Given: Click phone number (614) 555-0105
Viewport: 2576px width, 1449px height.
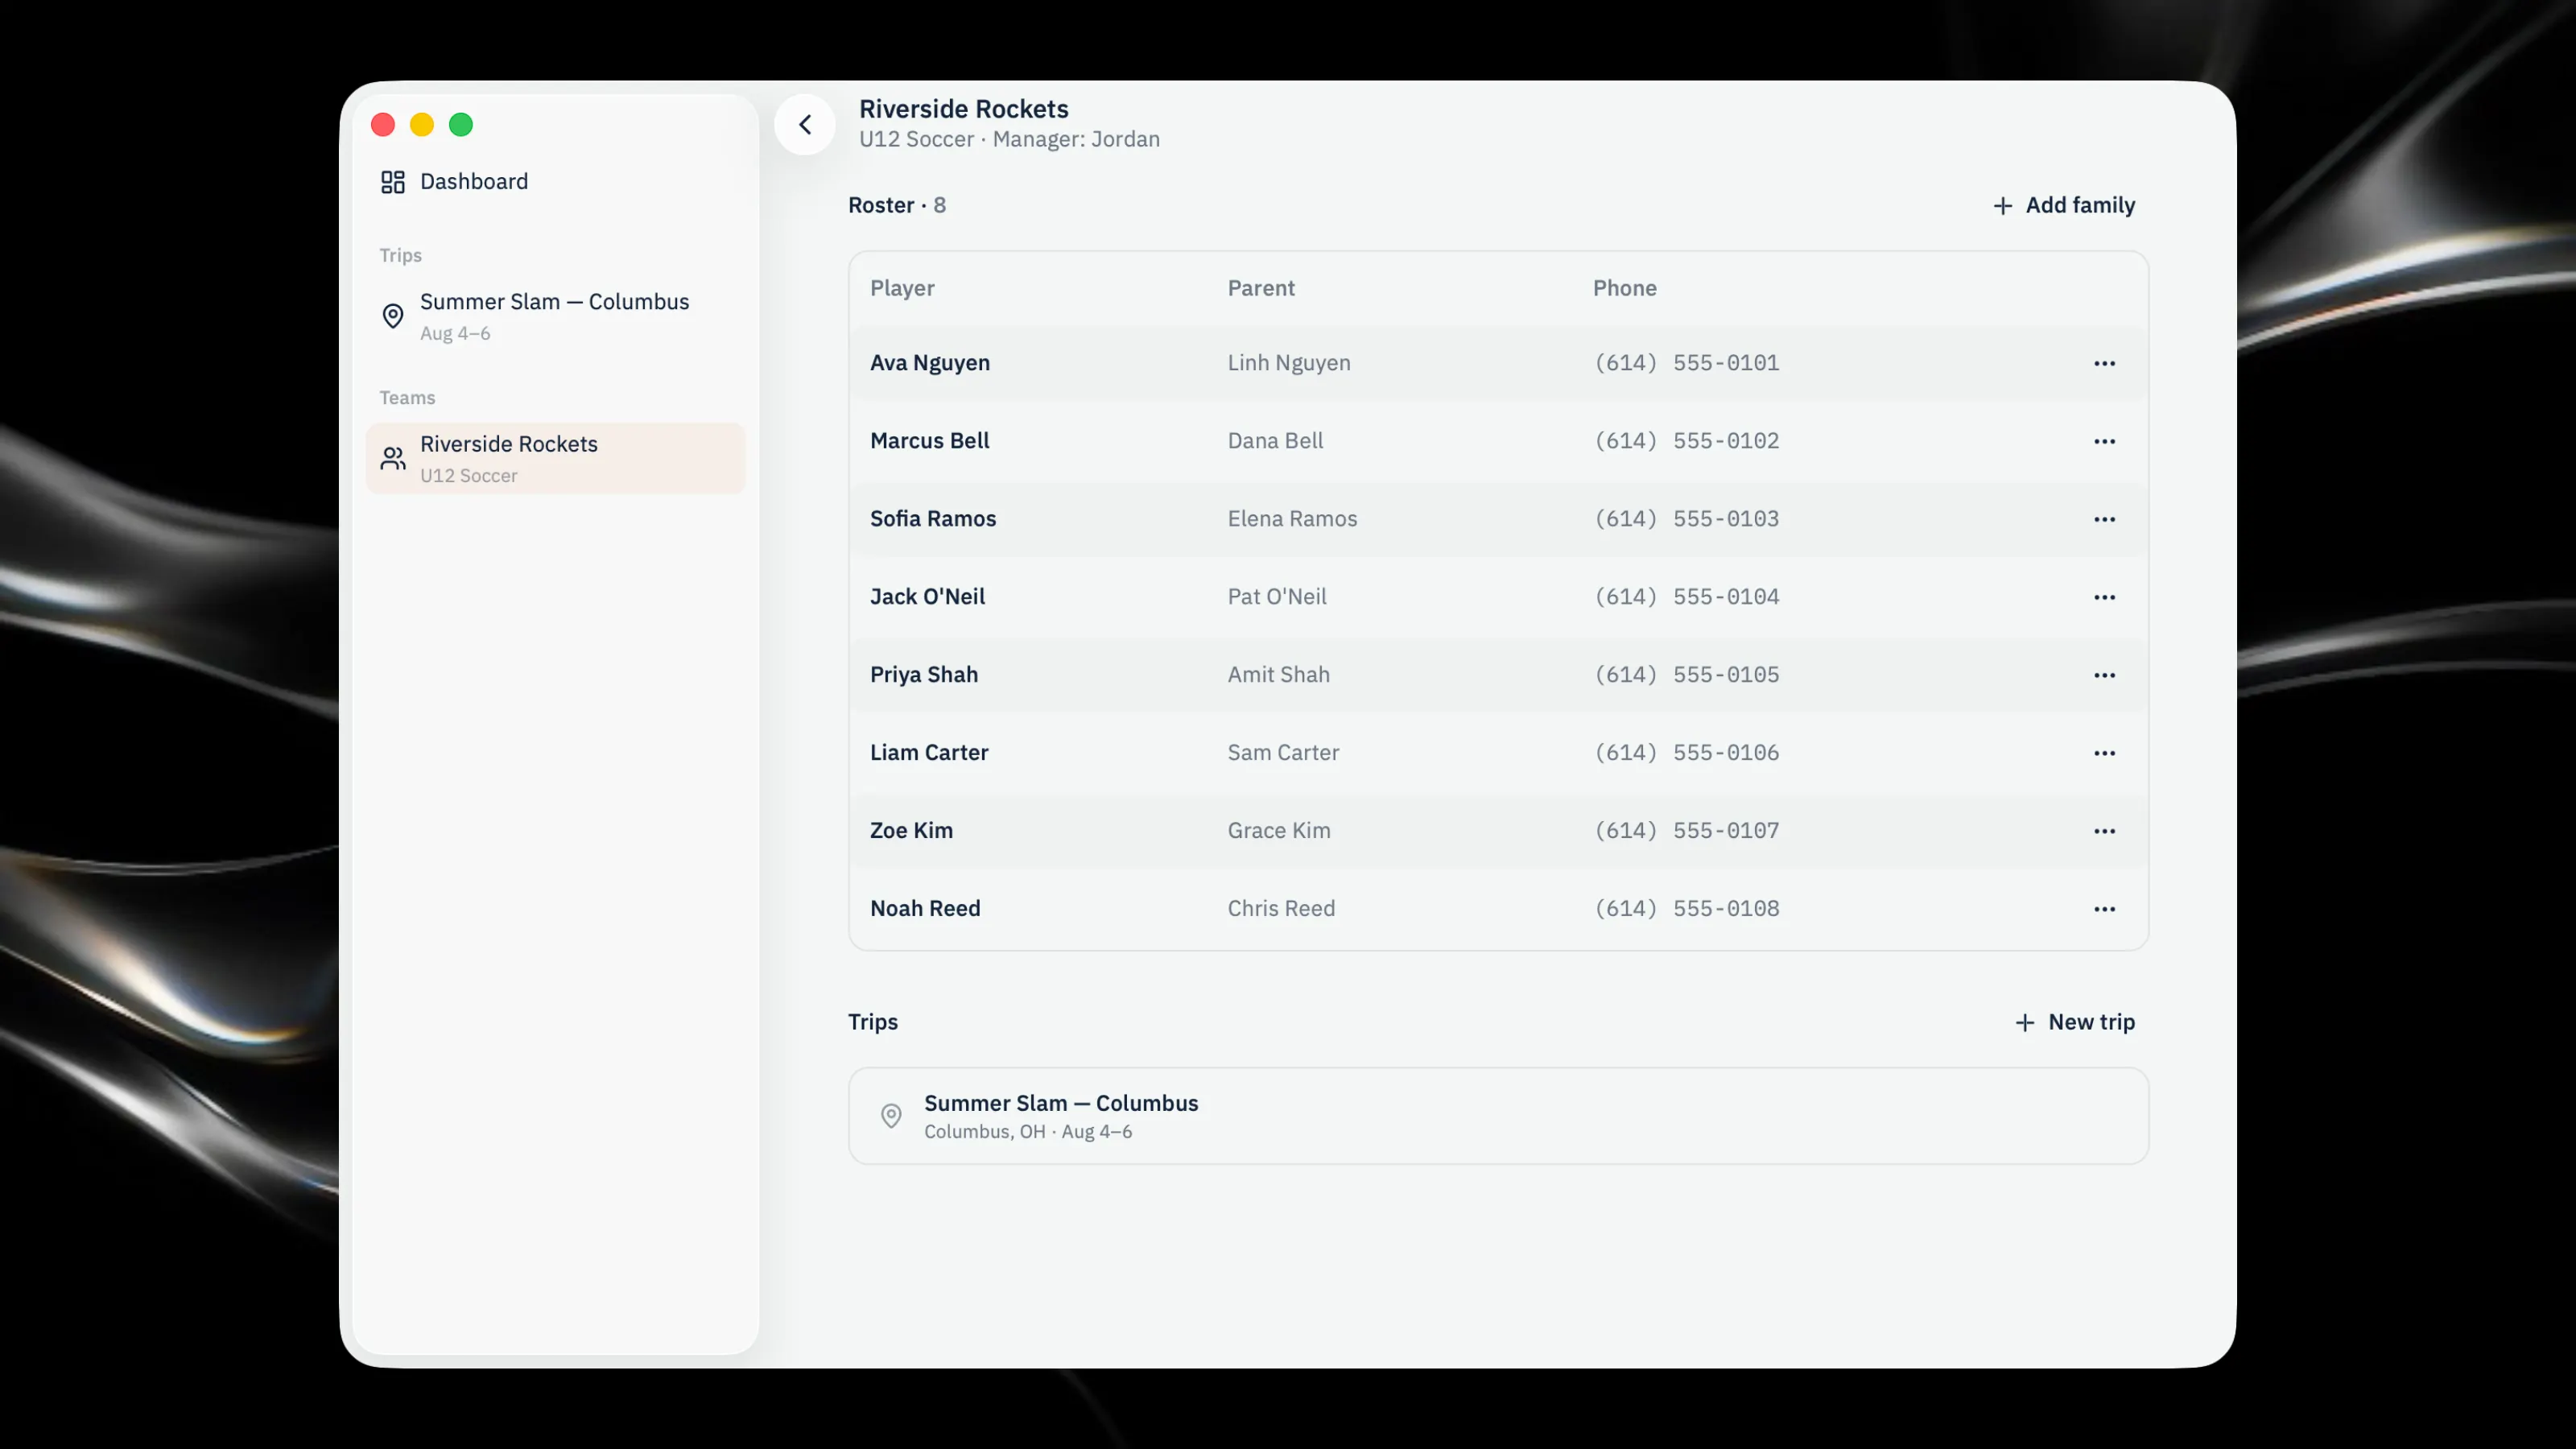Looking at the screenshot, I should pos(1687,675).
